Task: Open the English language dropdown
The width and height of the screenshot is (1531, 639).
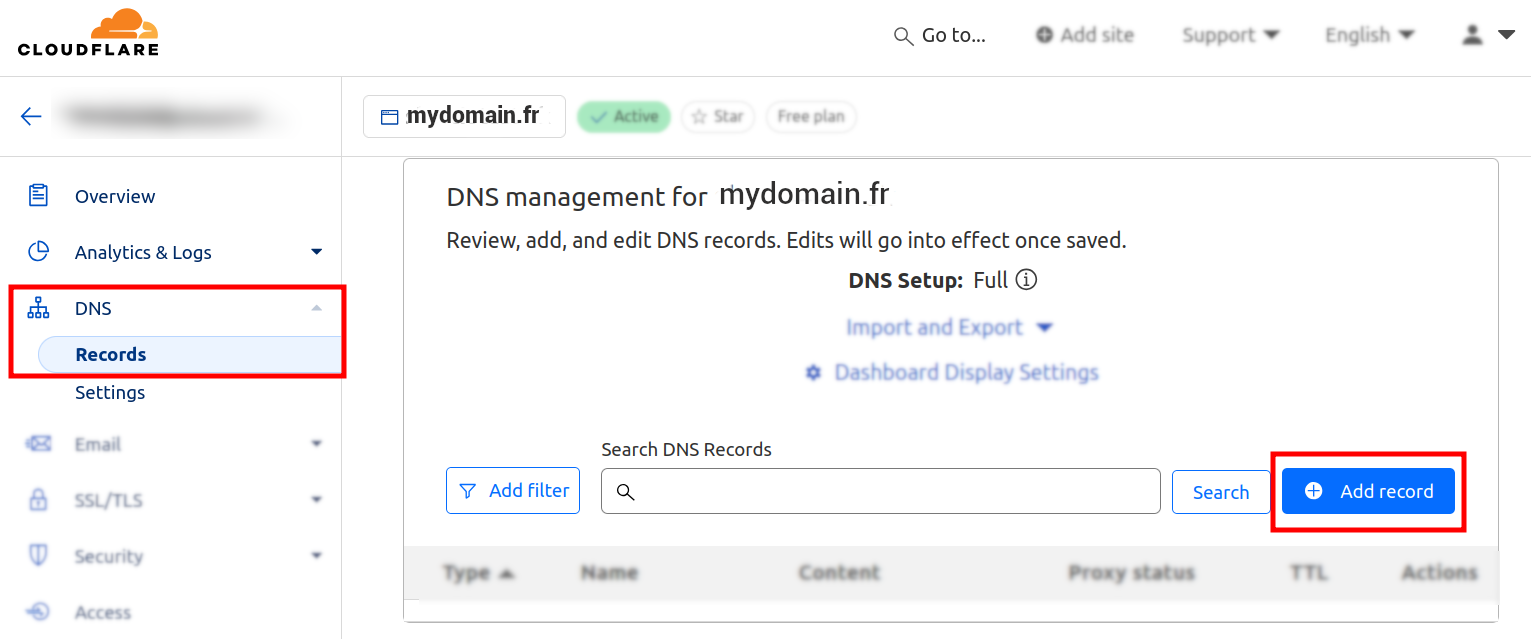Action: click(1369, 35)
